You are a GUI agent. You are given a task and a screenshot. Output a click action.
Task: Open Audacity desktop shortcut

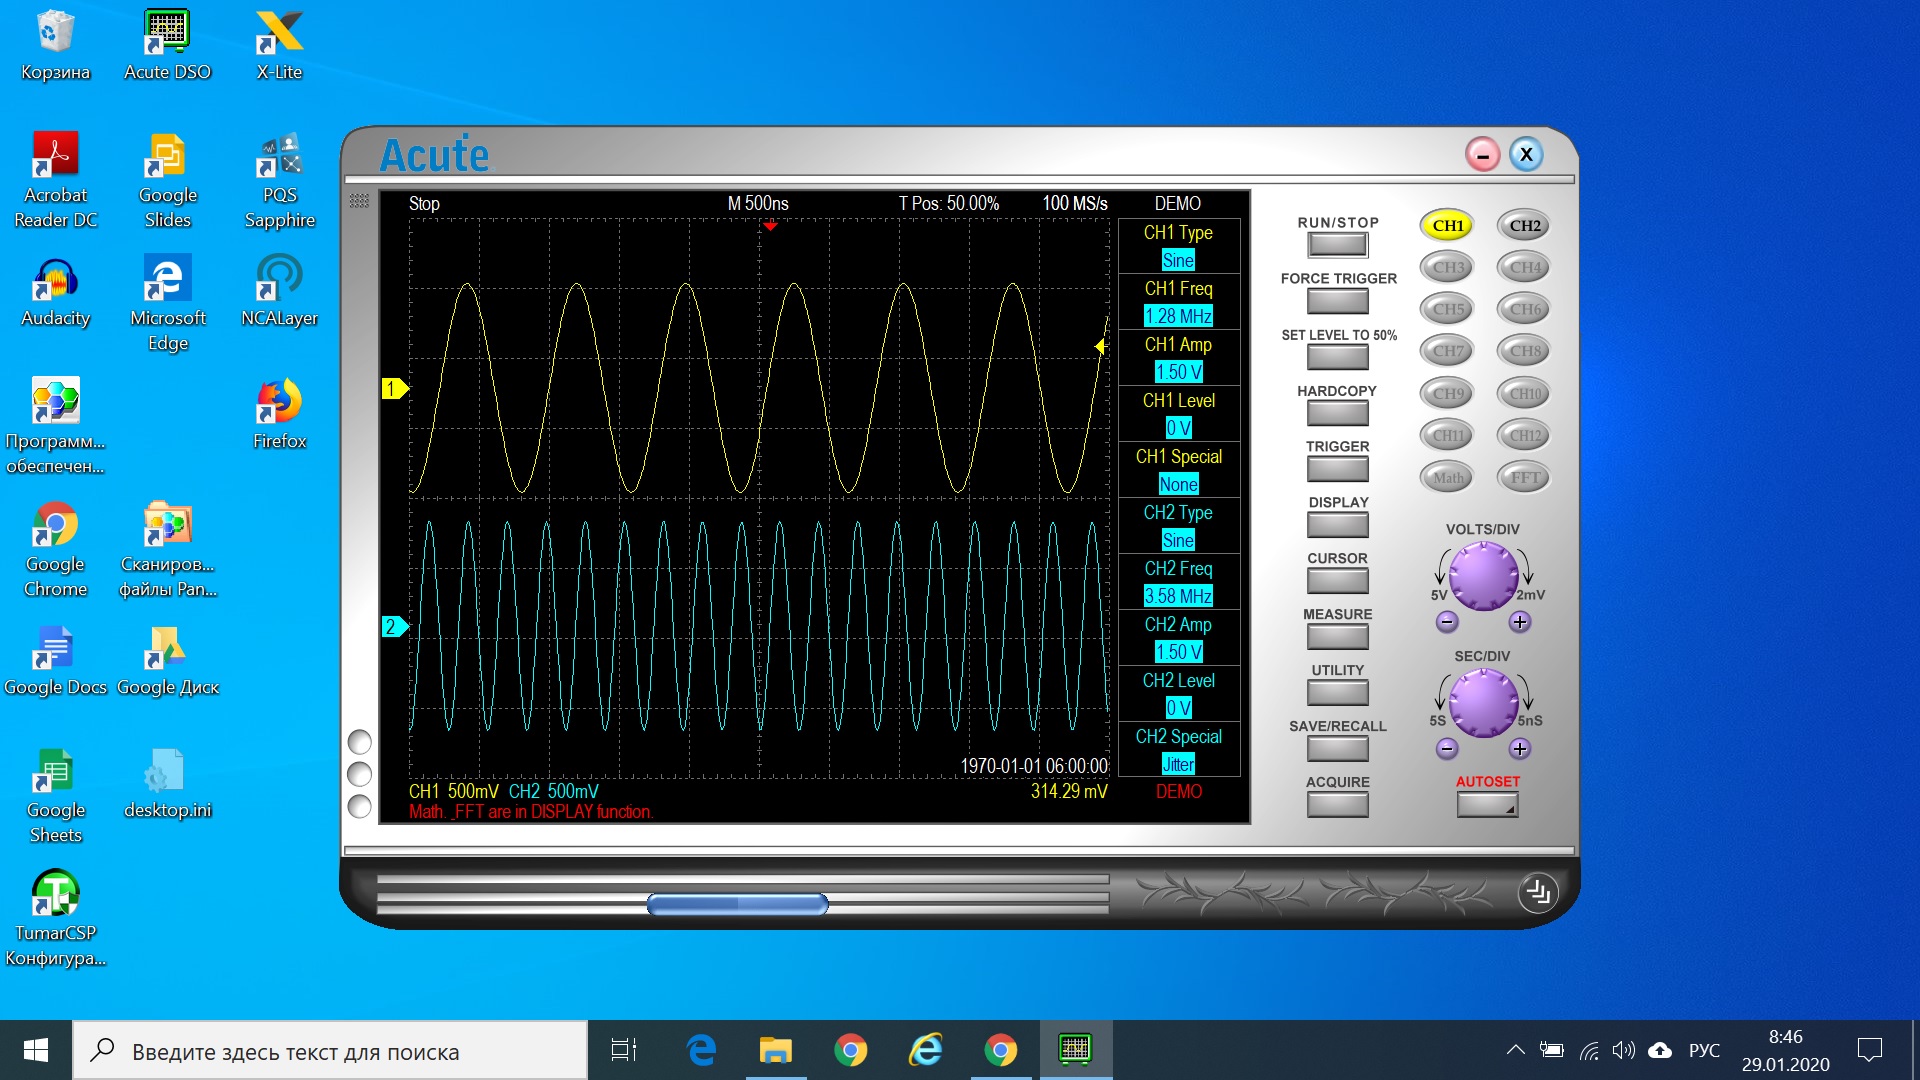click(x=55, y=292)
